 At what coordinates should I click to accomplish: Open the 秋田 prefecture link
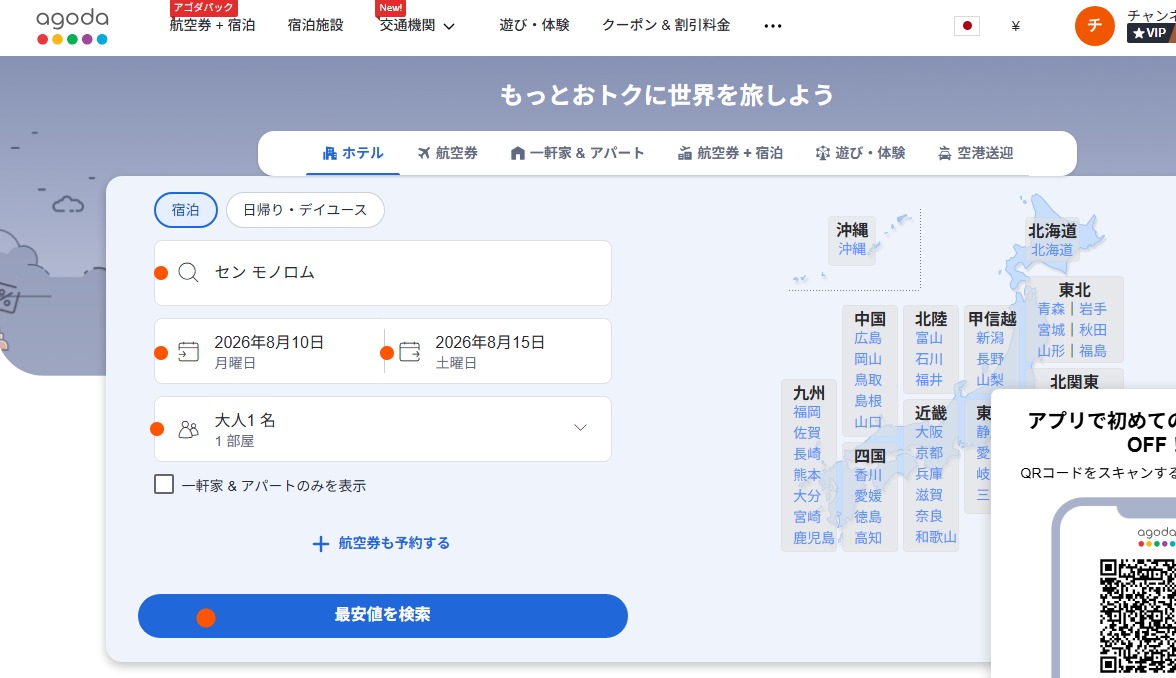tap(1093, 330)
